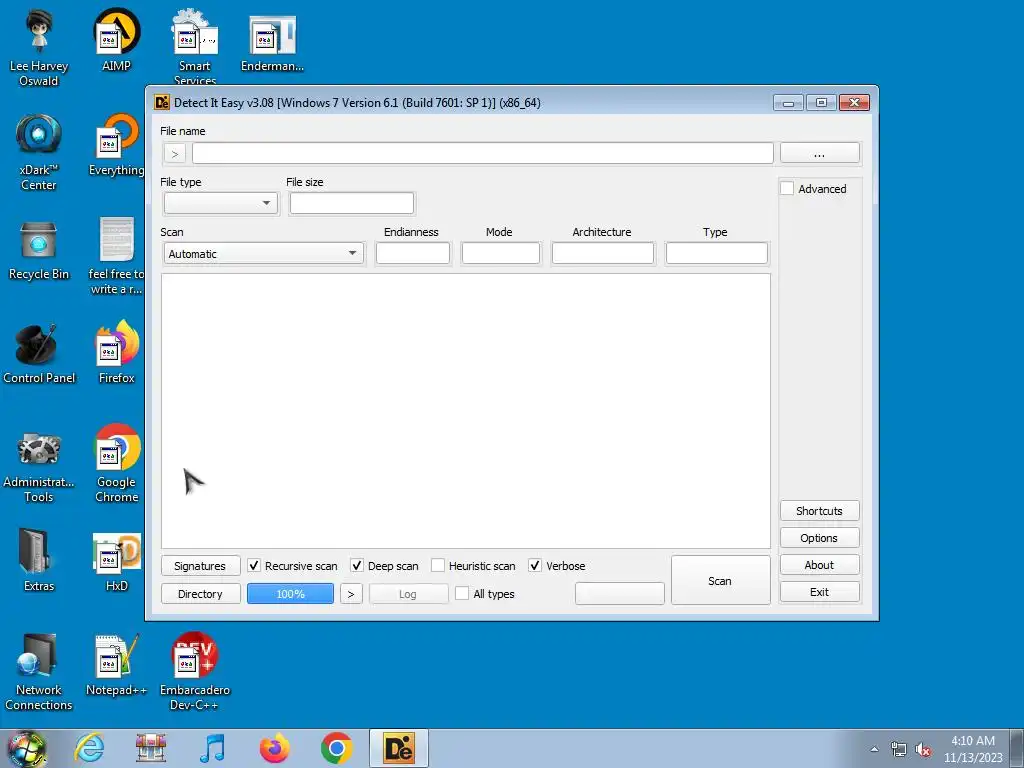Select the HxD desktop shortcut
This screenshot has height=768, width=1024.
pos(116,560)
